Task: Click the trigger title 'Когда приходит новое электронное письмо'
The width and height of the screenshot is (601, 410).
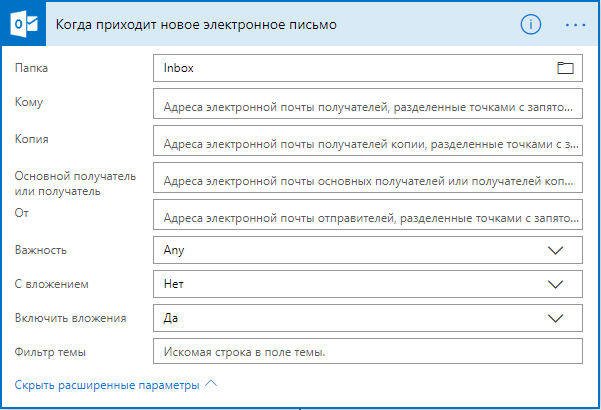Action: tap(196, 25)
